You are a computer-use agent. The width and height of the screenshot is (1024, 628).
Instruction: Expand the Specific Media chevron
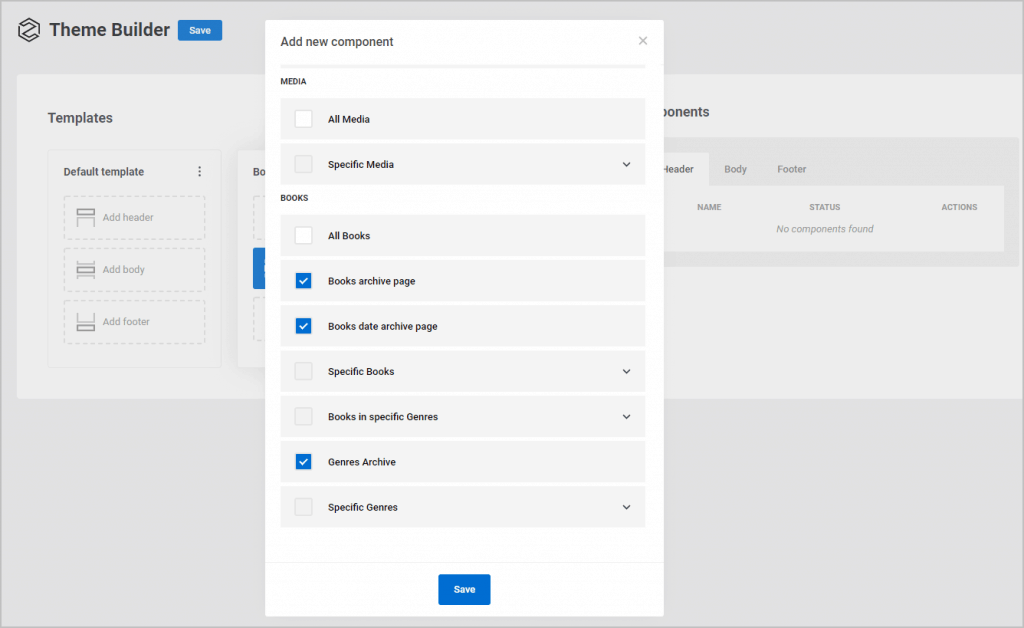(x=627, y=164)
